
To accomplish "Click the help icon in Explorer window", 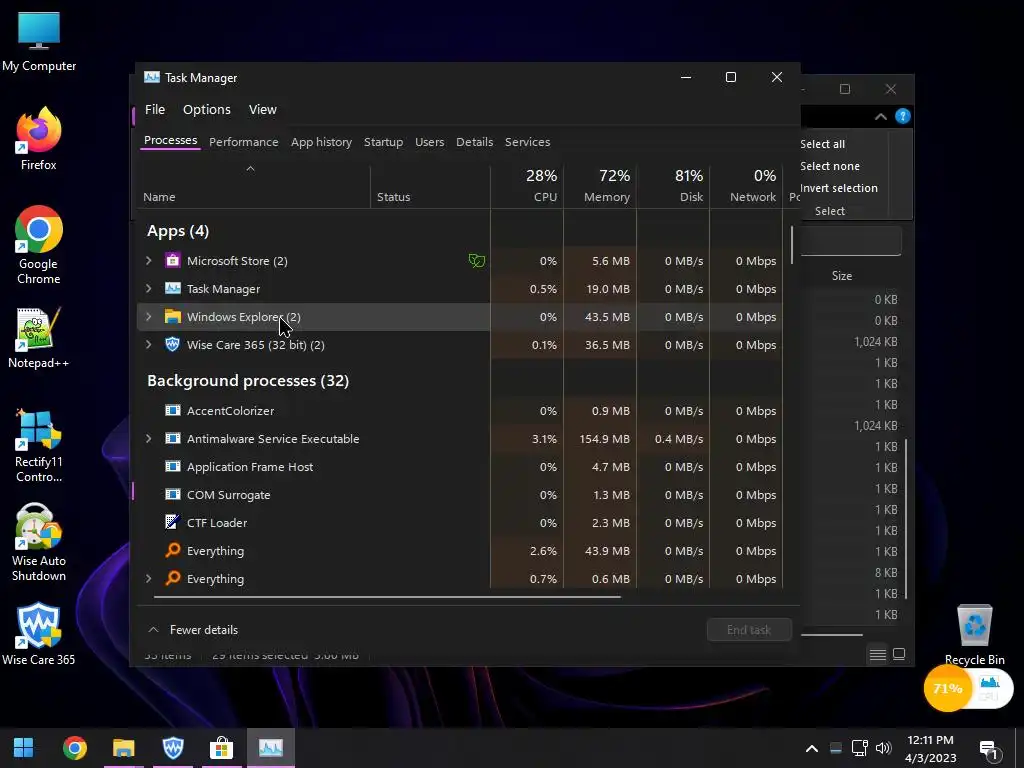I will point(903,116).
